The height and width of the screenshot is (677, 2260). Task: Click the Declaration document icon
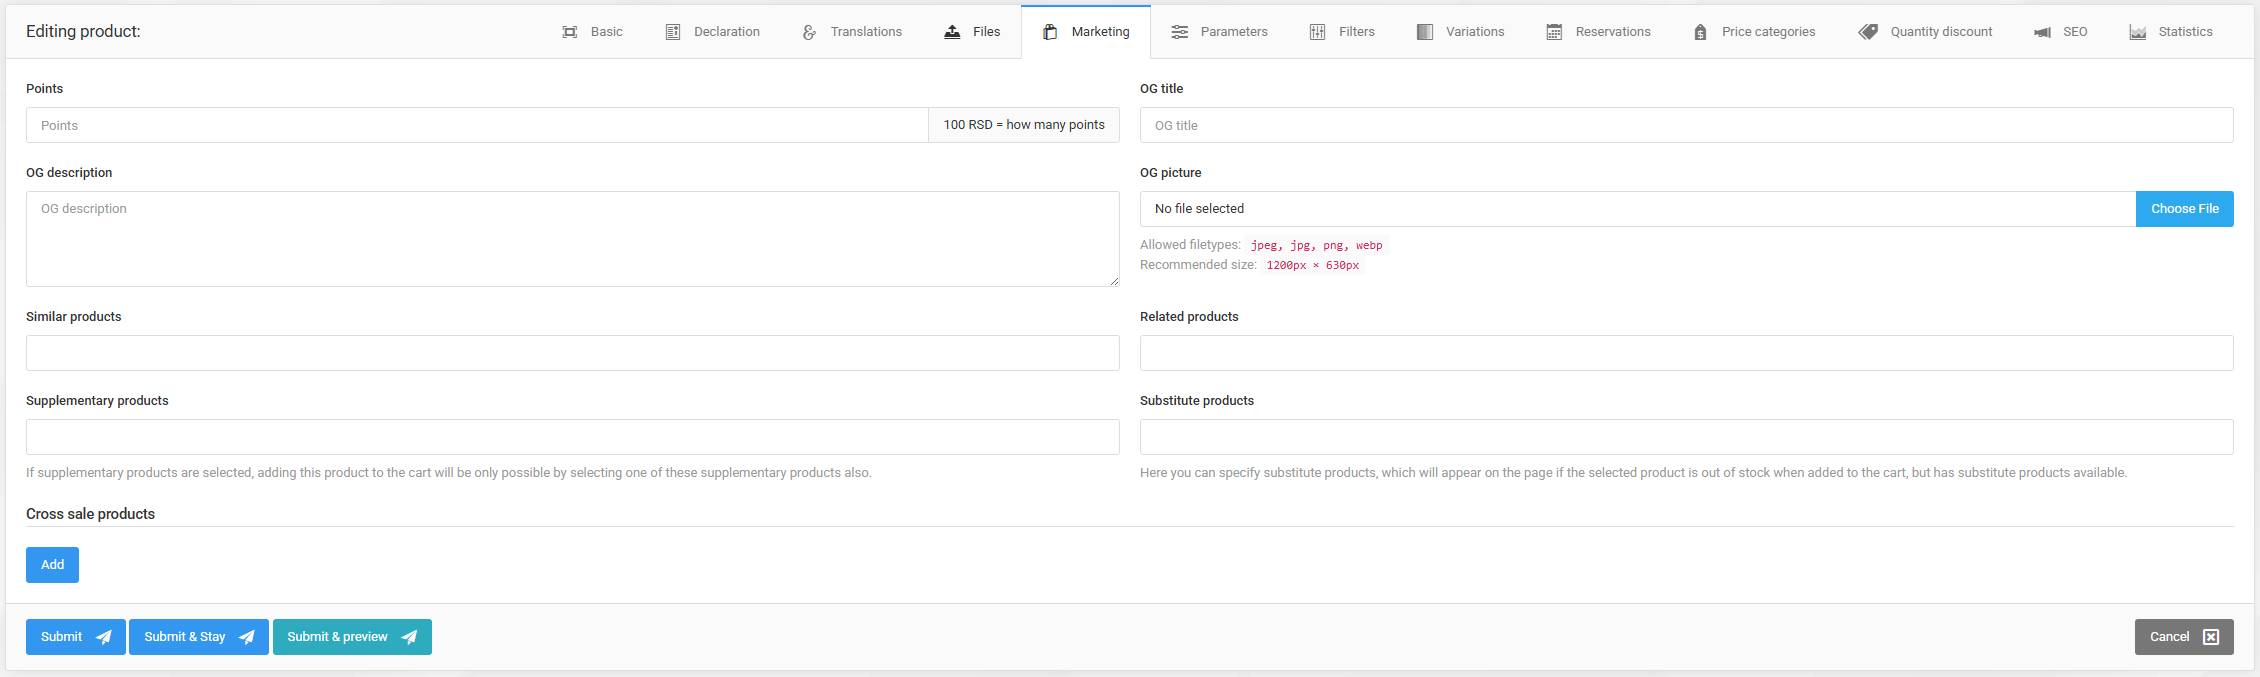(673, 32)
